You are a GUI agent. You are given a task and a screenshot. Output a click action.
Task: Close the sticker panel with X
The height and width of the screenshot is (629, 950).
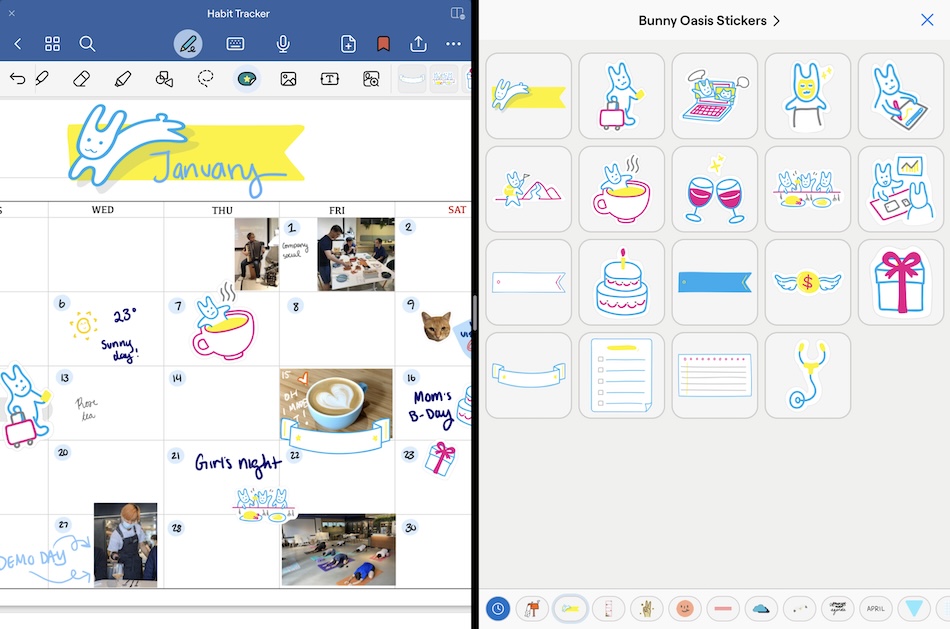pos(927,20)
